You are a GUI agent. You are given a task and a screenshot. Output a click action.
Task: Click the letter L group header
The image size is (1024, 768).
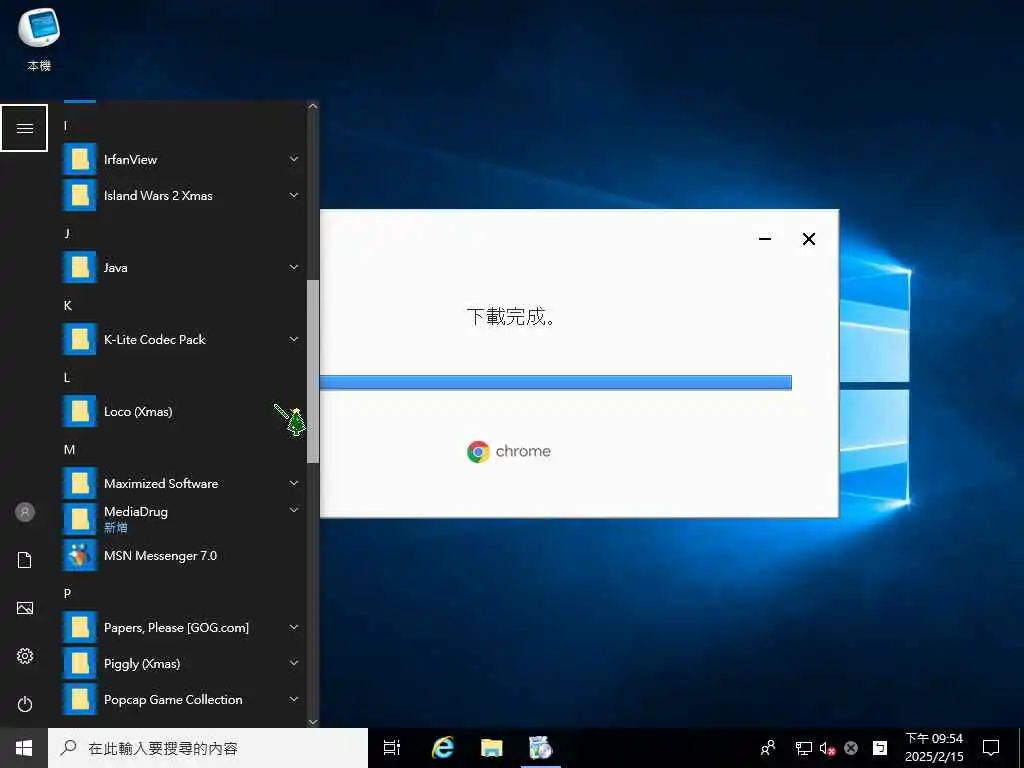(67, 377)
